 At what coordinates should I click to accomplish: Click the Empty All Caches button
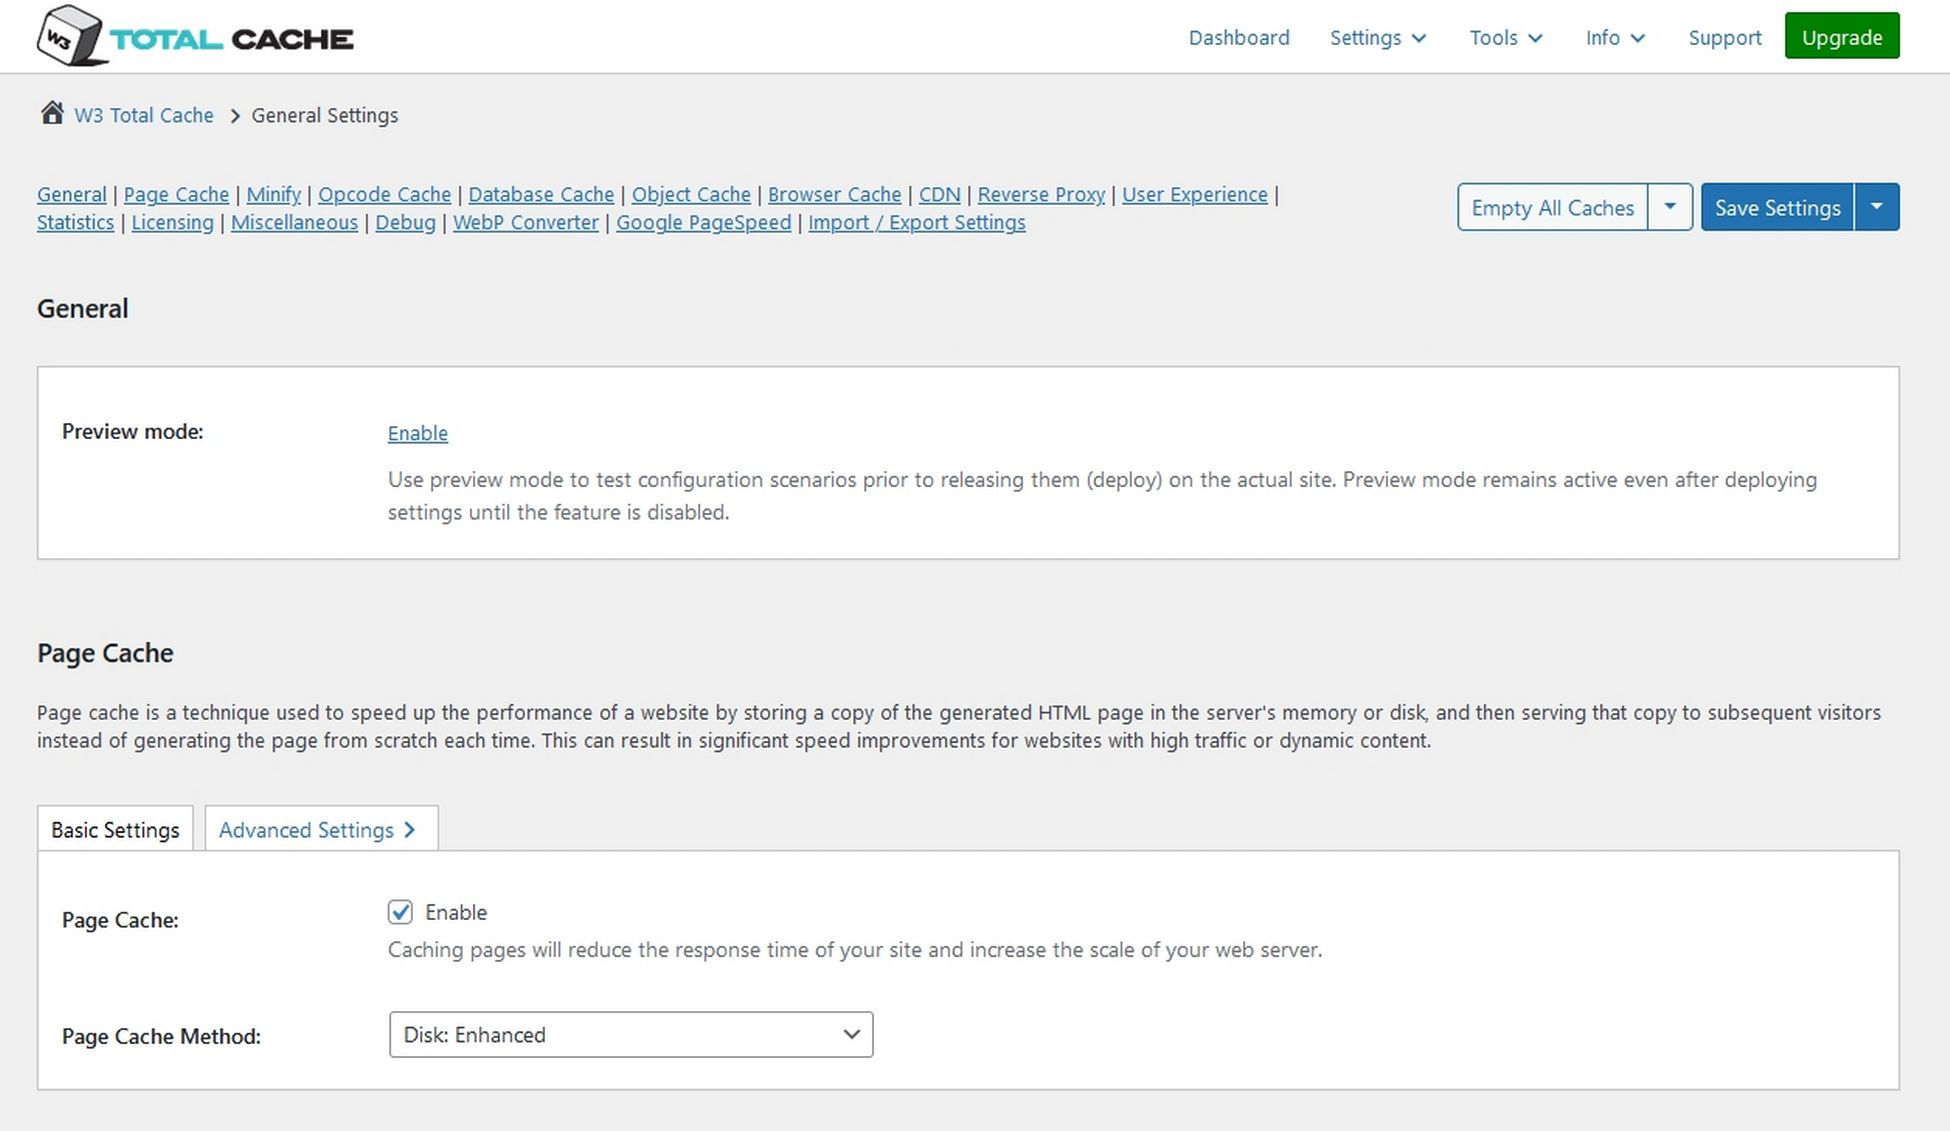pyautogui.click(x=1552, y=207)
